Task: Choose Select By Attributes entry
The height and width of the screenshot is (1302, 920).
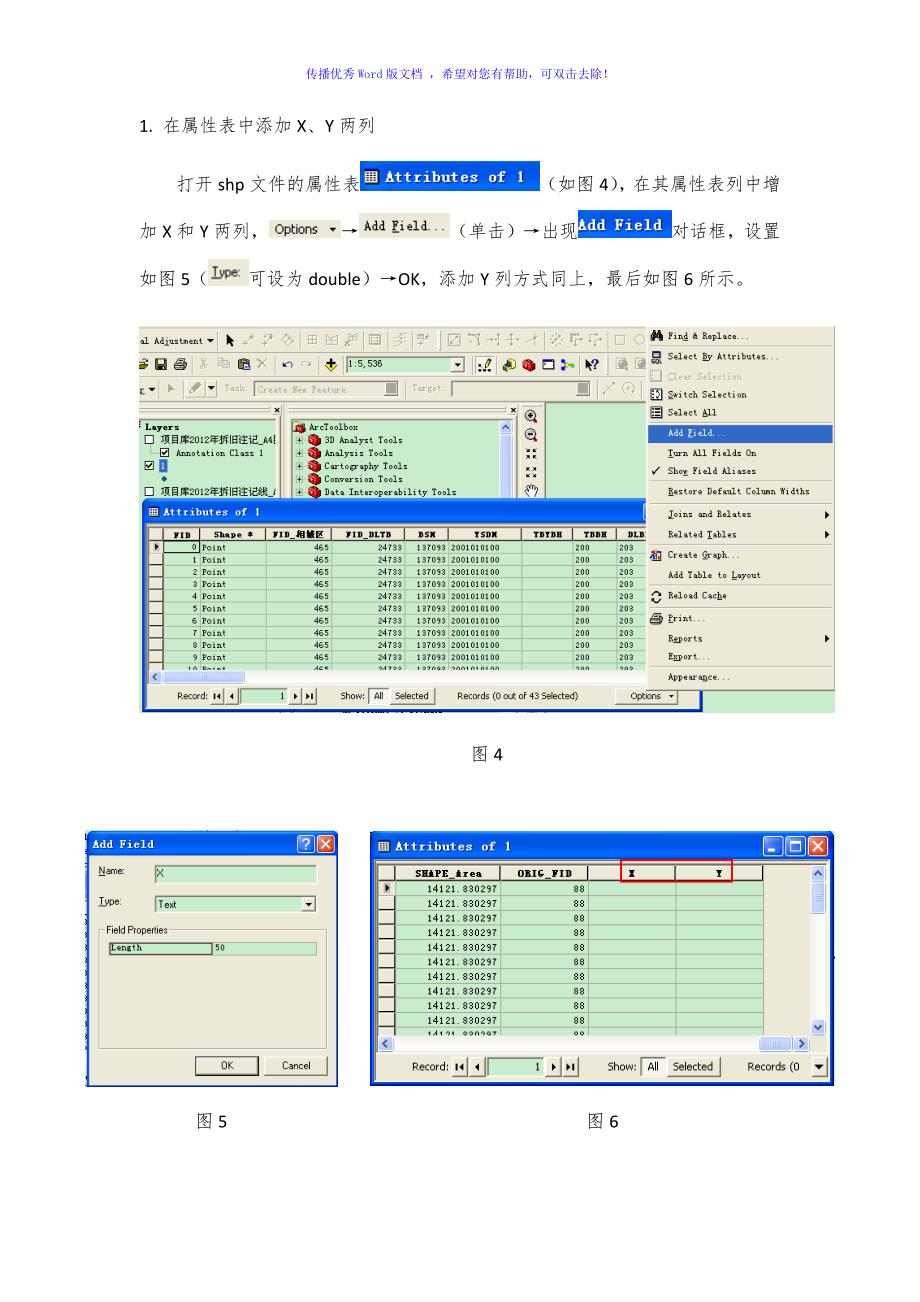Action: [x=741, y=356]
